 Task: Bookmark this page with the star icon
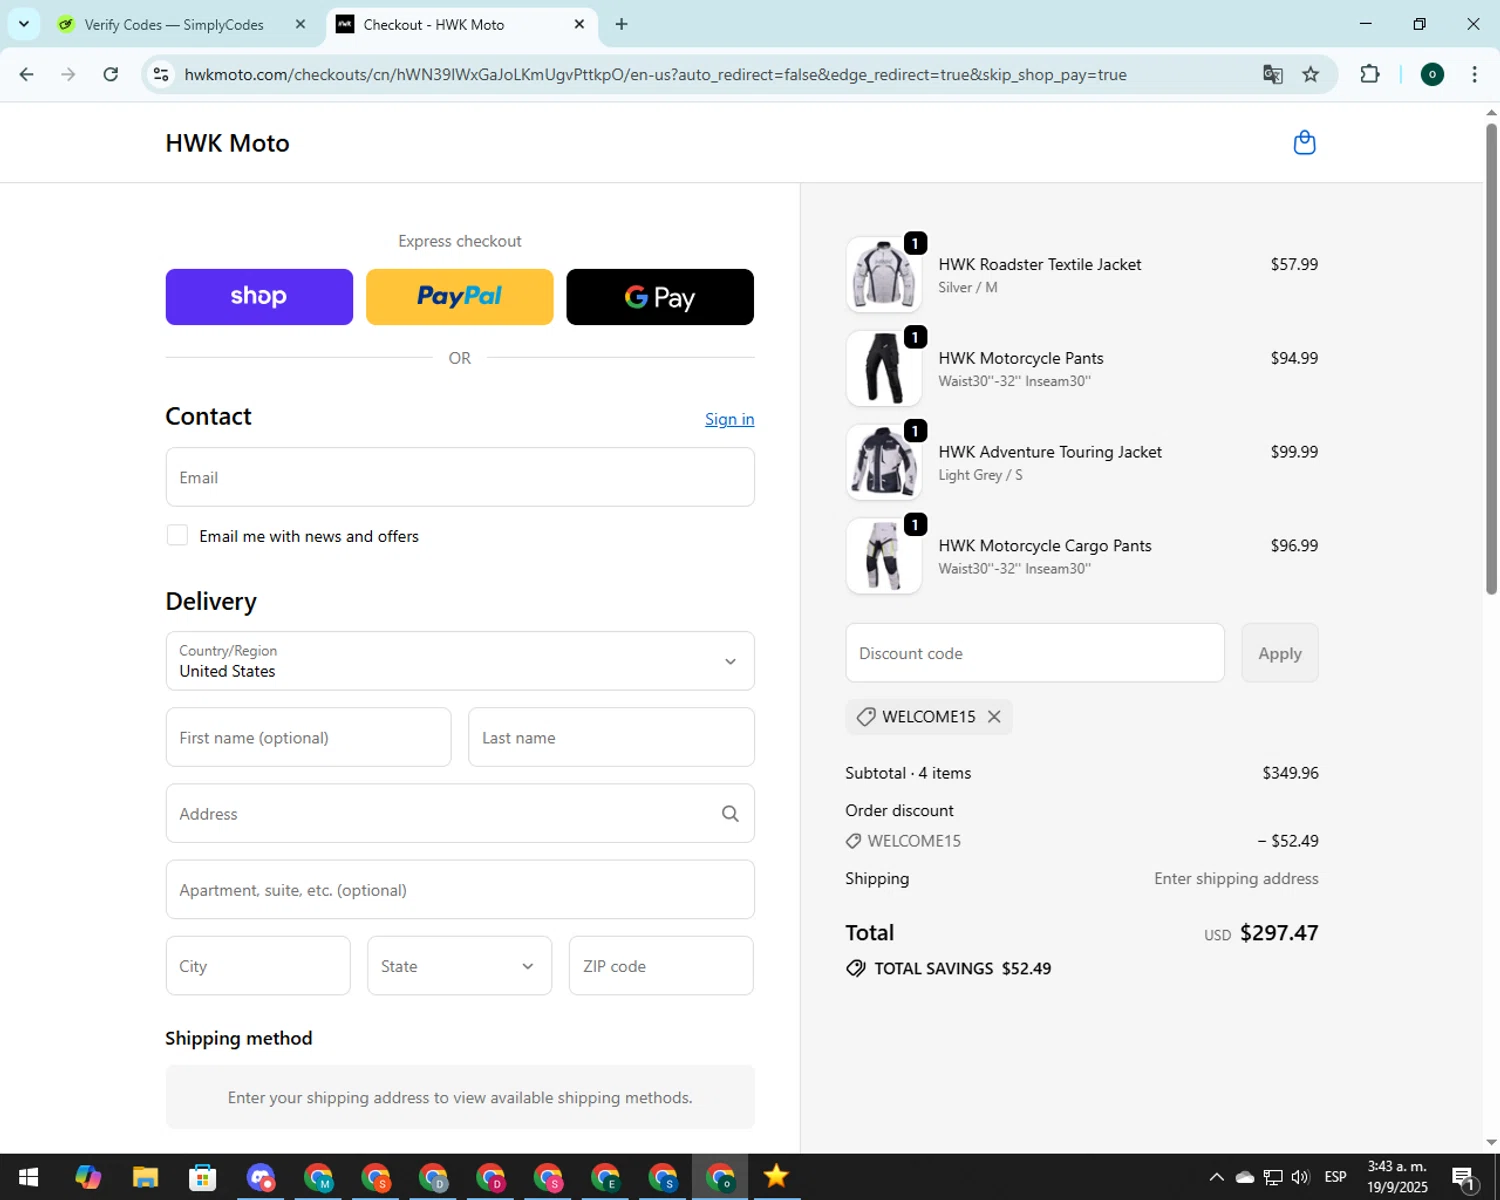1310,75
